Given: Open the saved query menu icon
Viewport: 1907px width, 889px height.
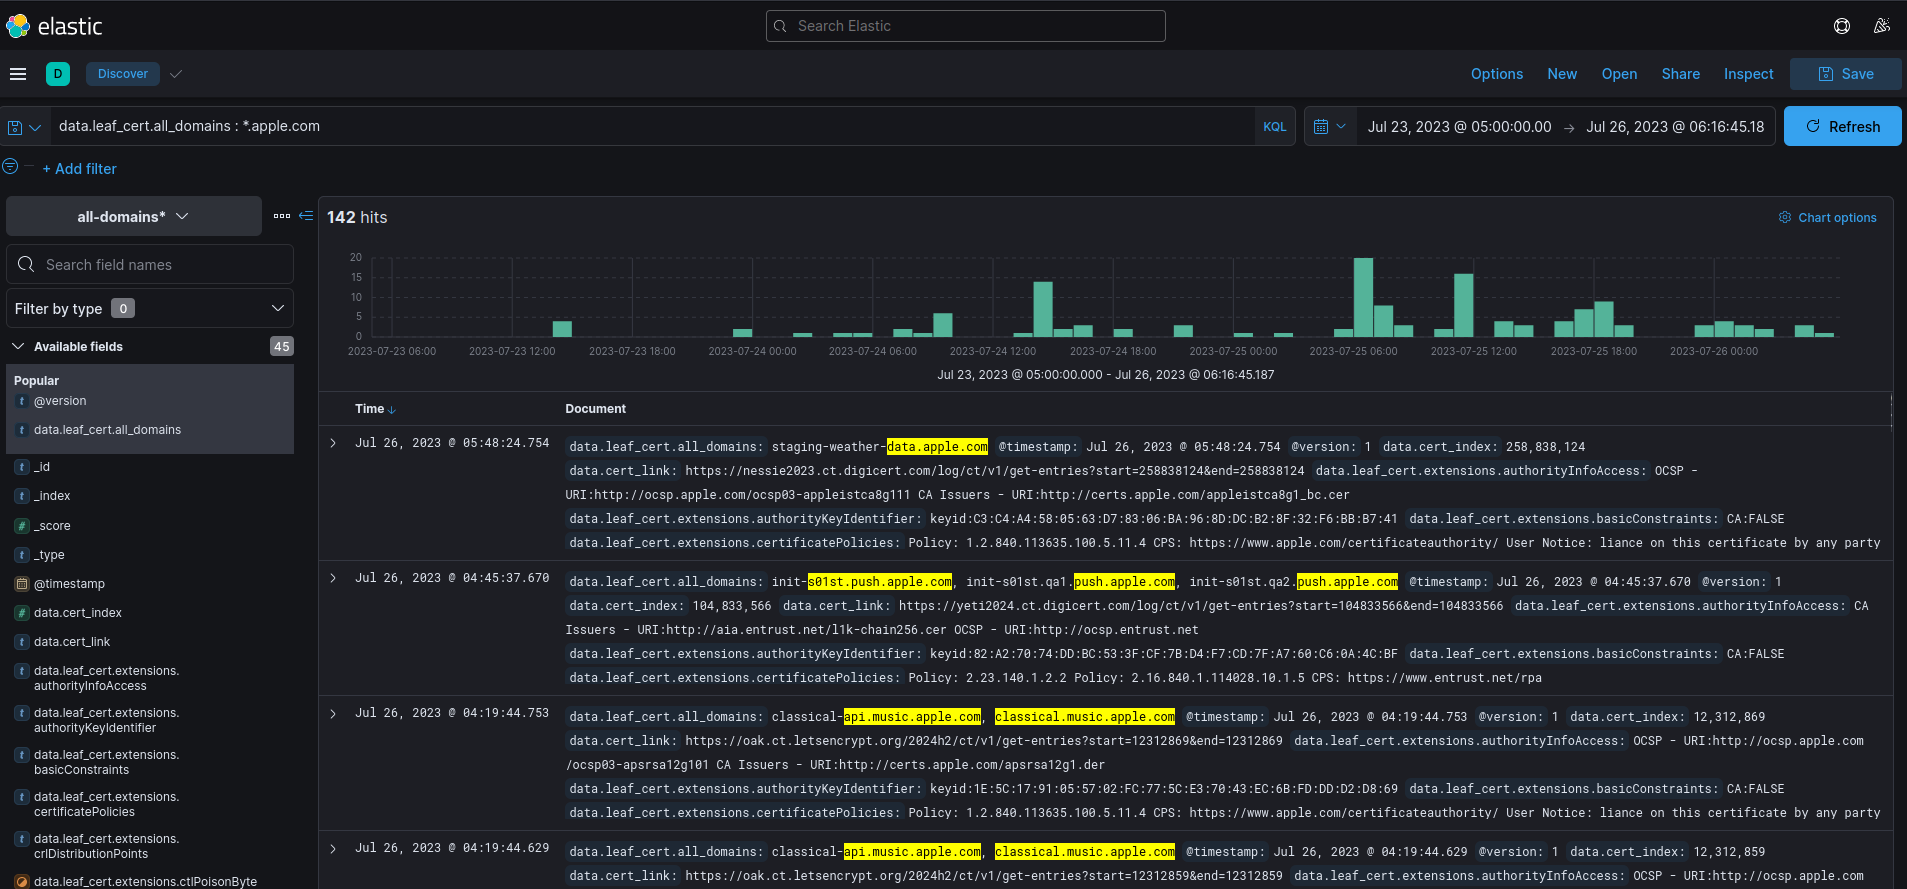Looking at the screenshot, I should pos(24,127).
